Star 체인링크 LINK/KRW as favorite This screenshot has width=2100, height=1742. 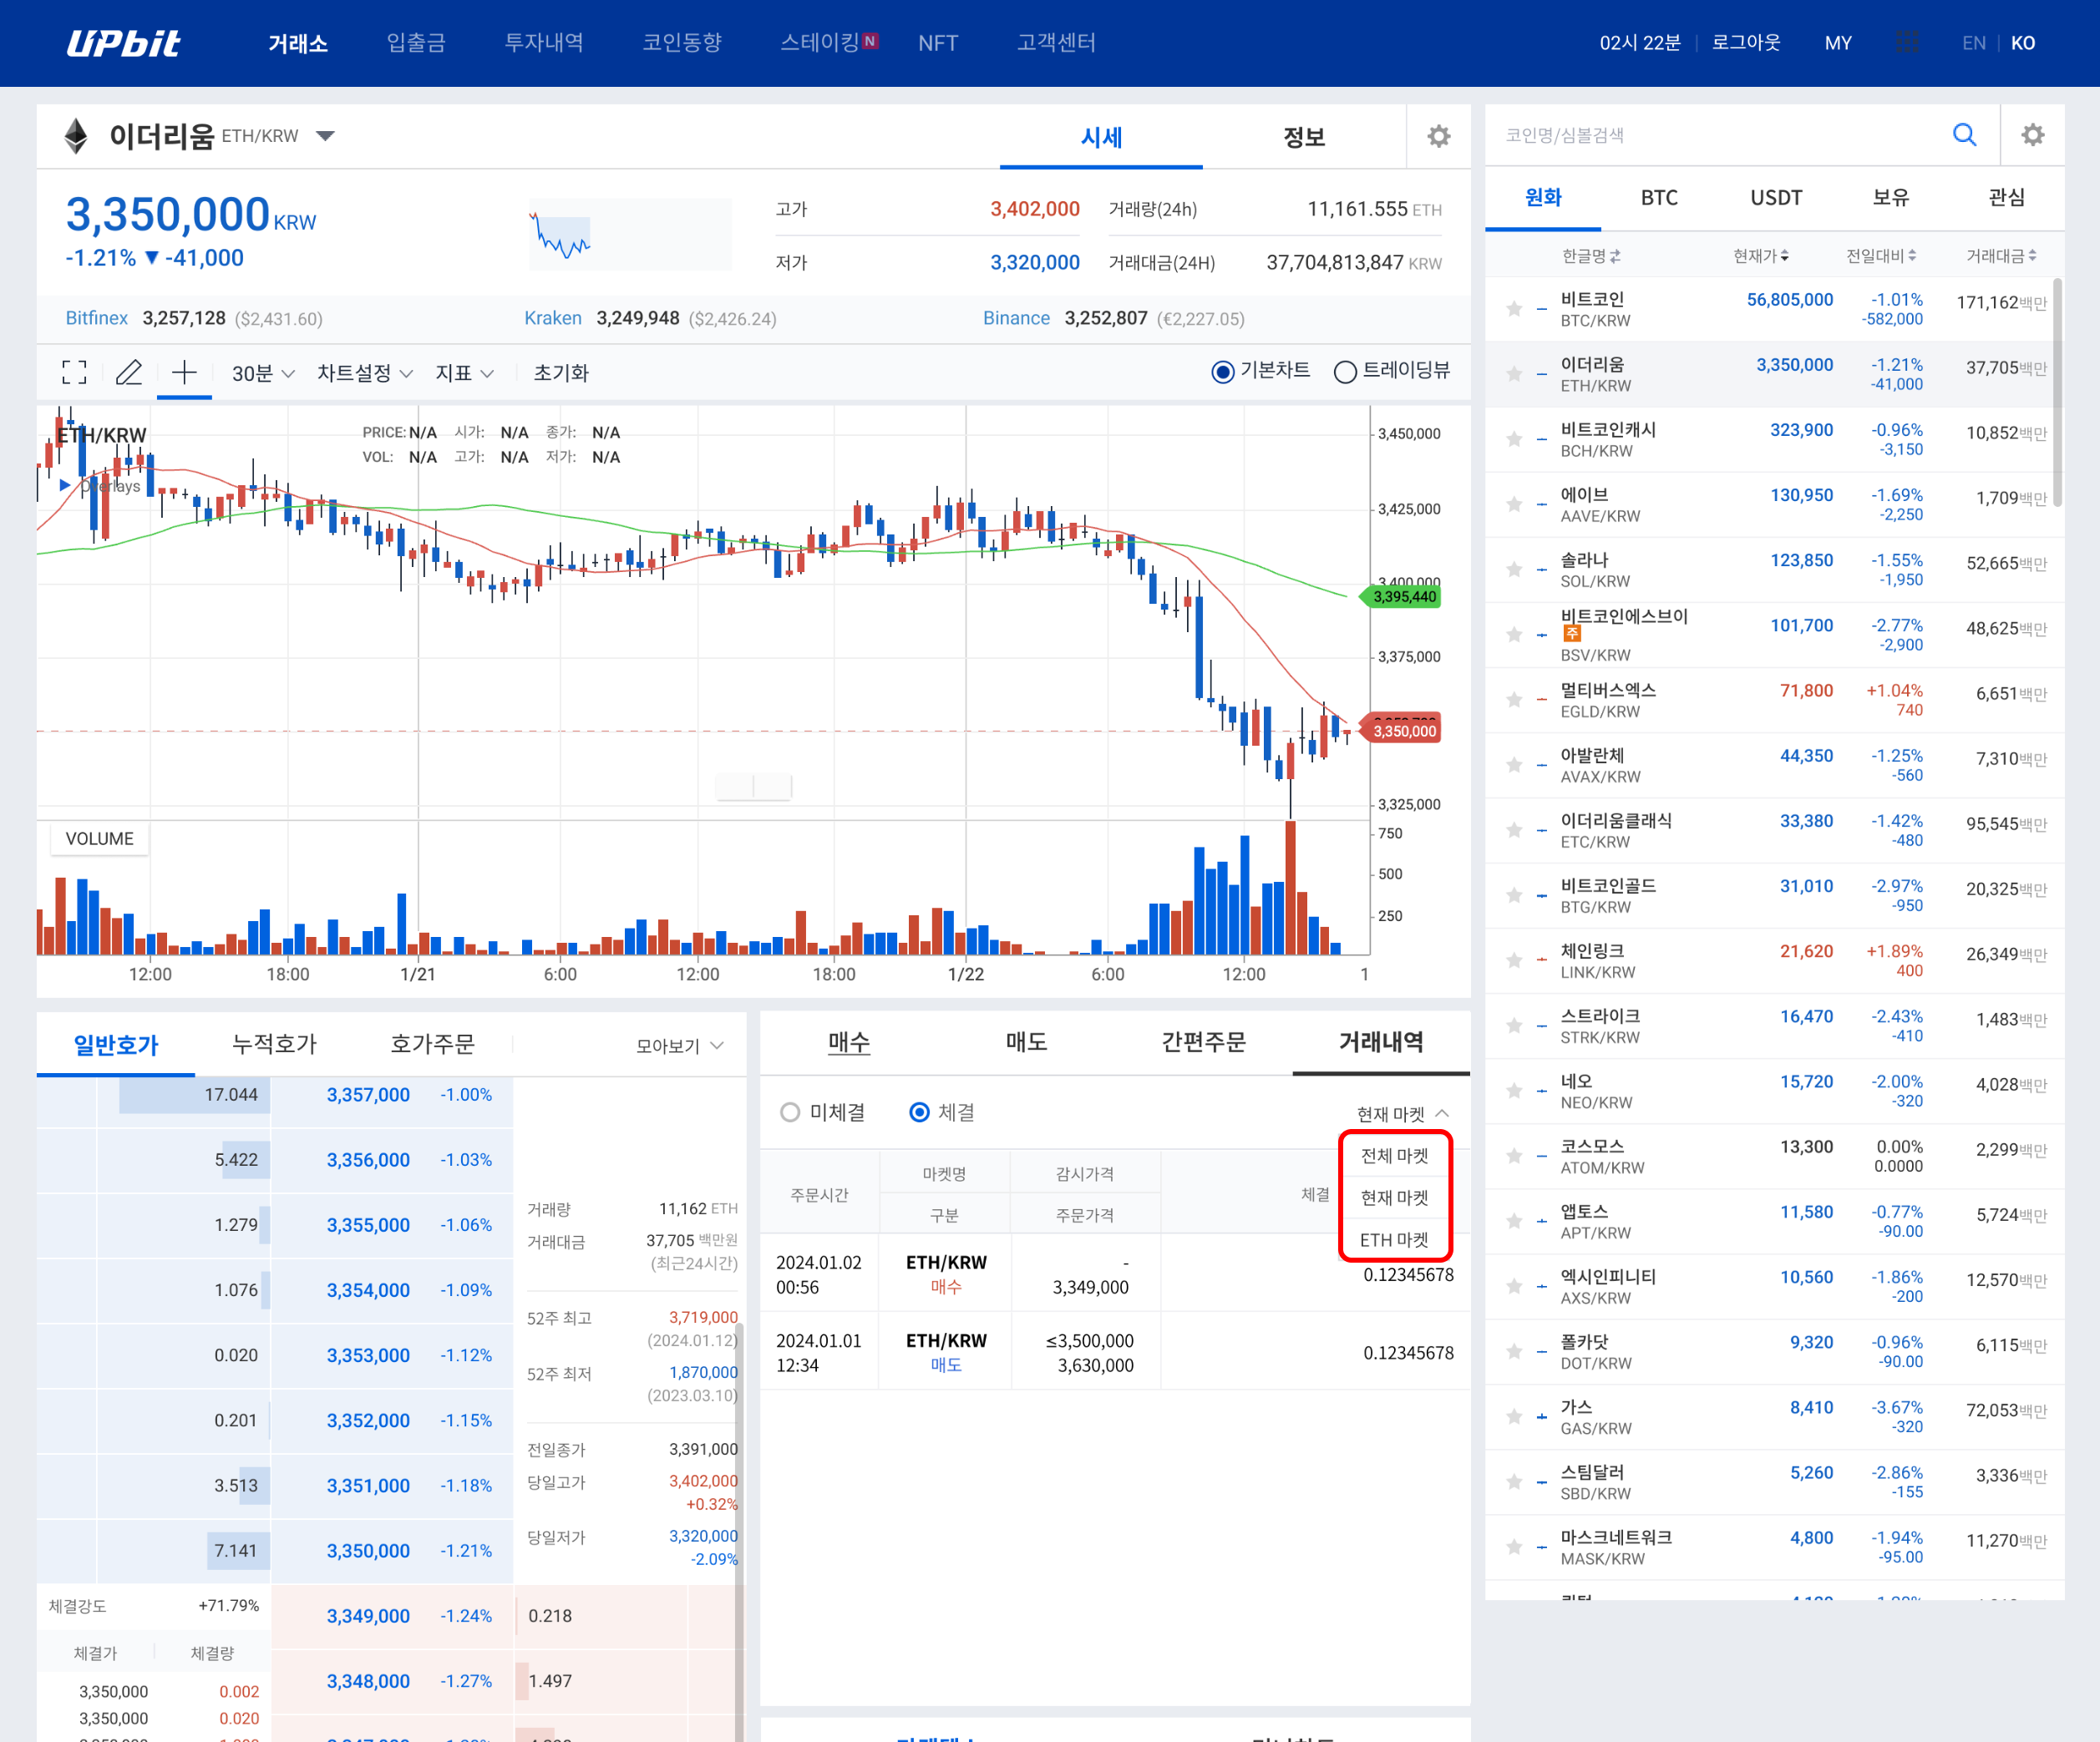coord(1514,960)
